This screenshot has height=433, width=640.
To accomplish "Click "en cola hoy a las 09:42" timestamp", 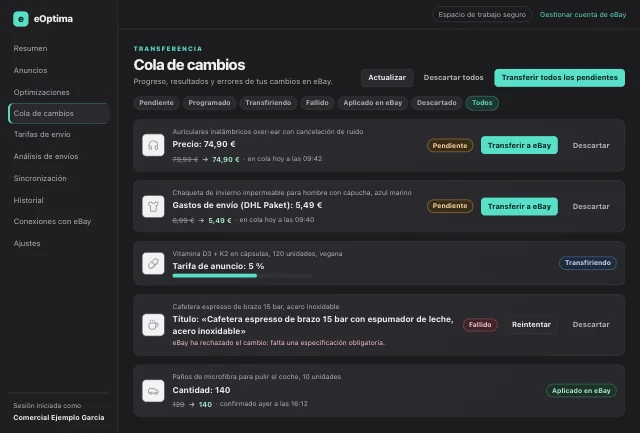I will click(x=284, y=159).
